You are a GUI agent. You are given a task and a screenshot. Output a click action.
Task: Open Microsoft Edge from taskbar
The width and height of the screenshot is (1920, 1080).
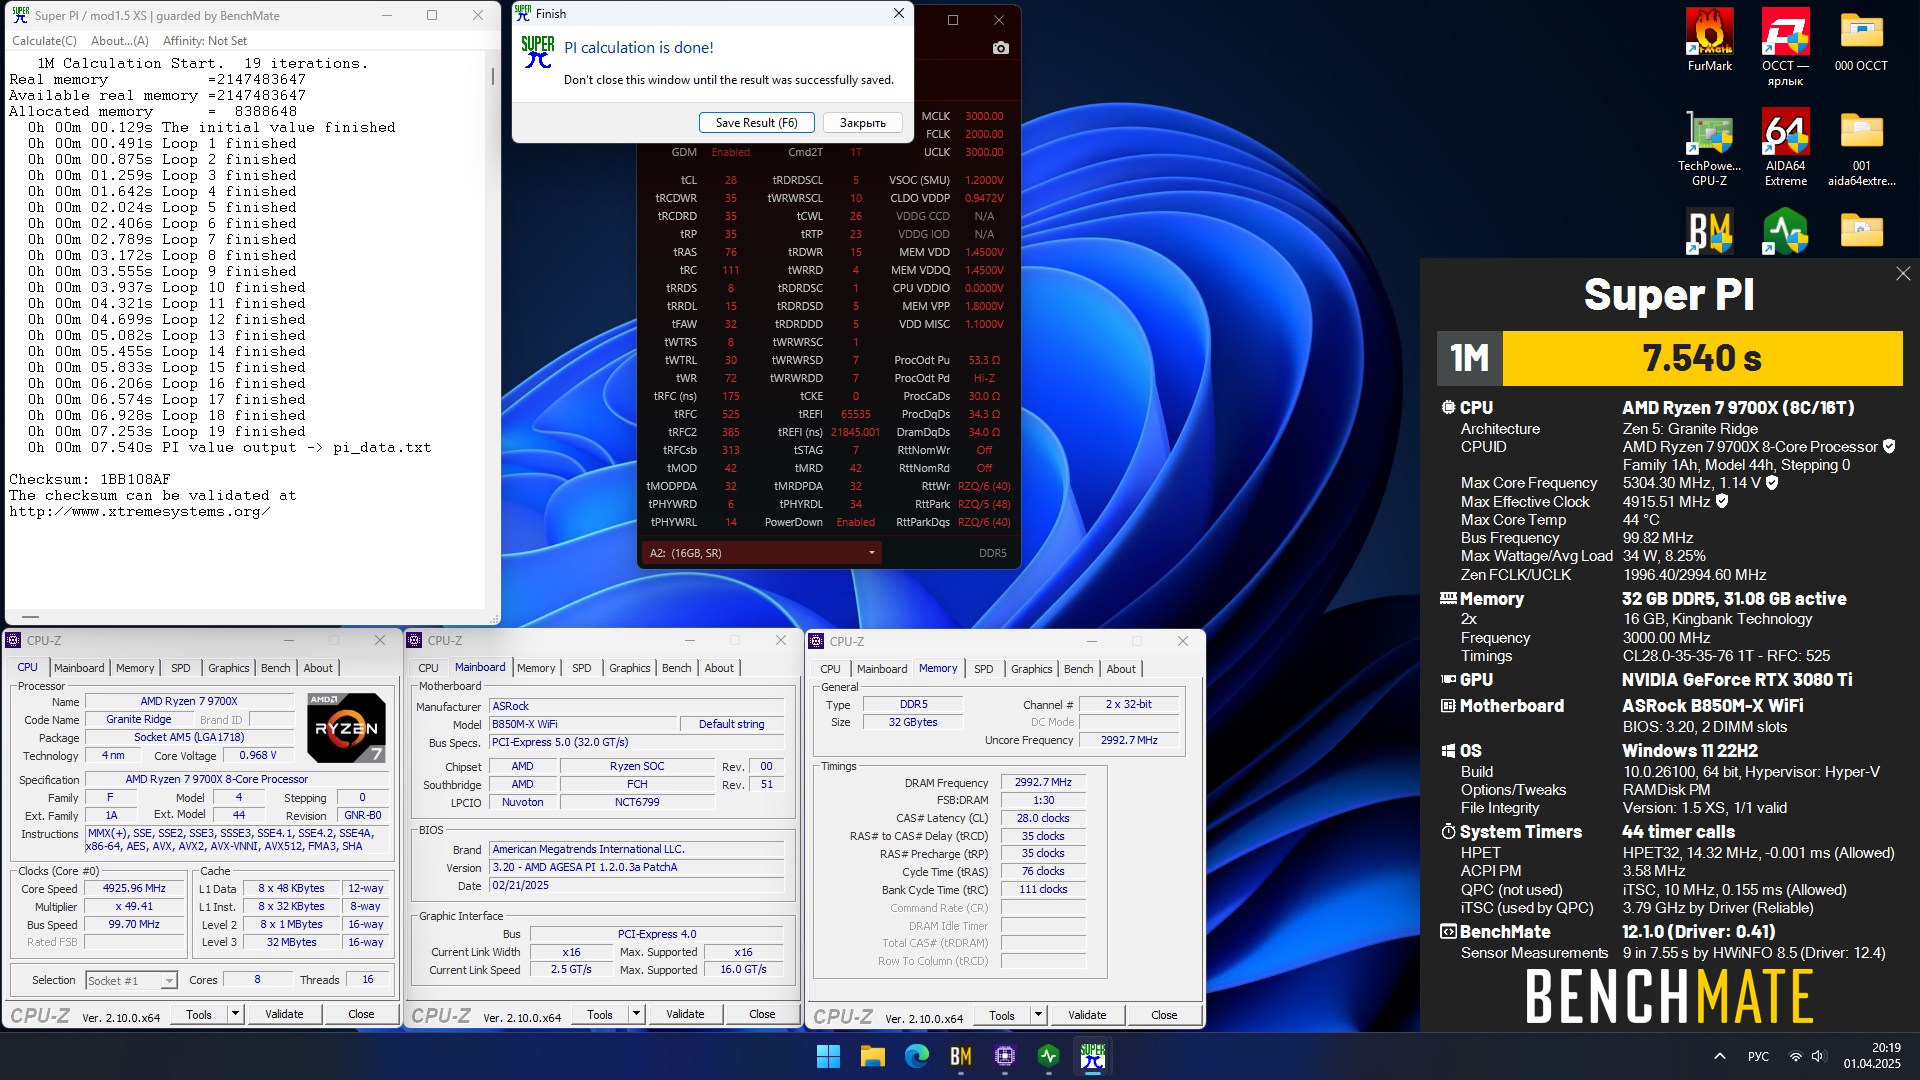tap(916, 1056)
